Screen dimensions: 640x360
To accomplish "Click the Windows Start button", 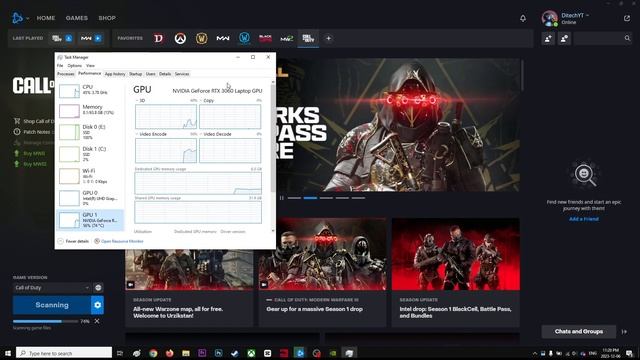I will (7, 353).
